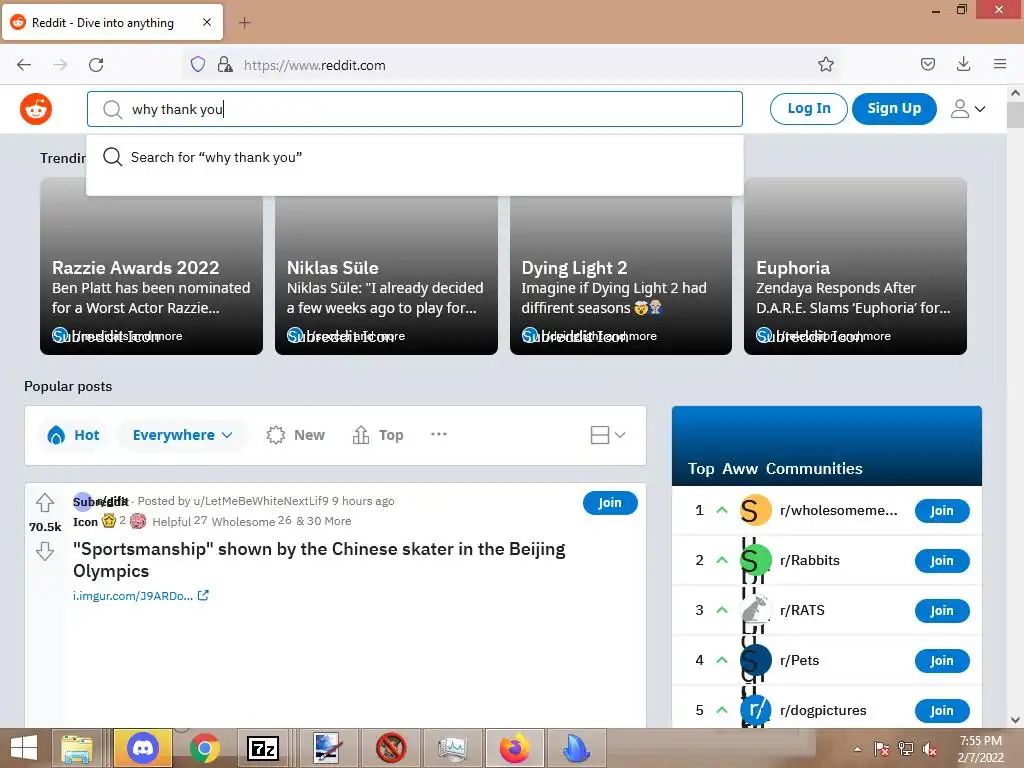Open r/dogpictures community
Image resolution: width=1024 pixels, height=768 pixels.
point(823,710)
